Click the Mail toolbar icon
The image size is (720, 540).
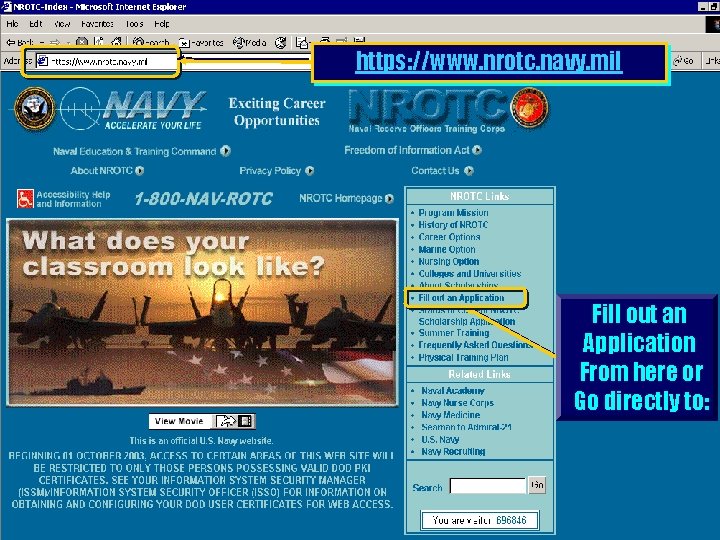point(302,43)
